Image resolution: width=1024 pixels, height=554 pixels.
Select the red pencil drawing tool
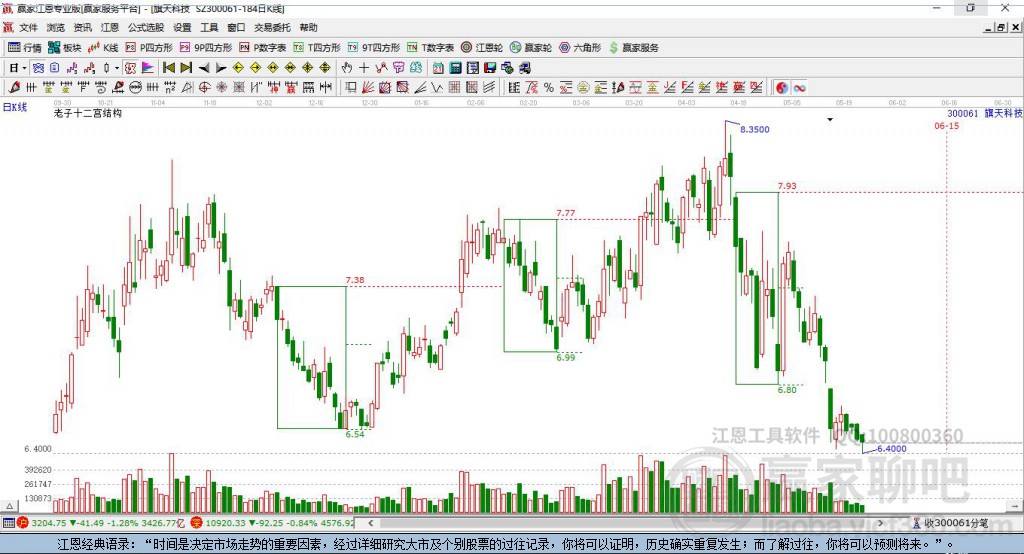click(14, 88)
